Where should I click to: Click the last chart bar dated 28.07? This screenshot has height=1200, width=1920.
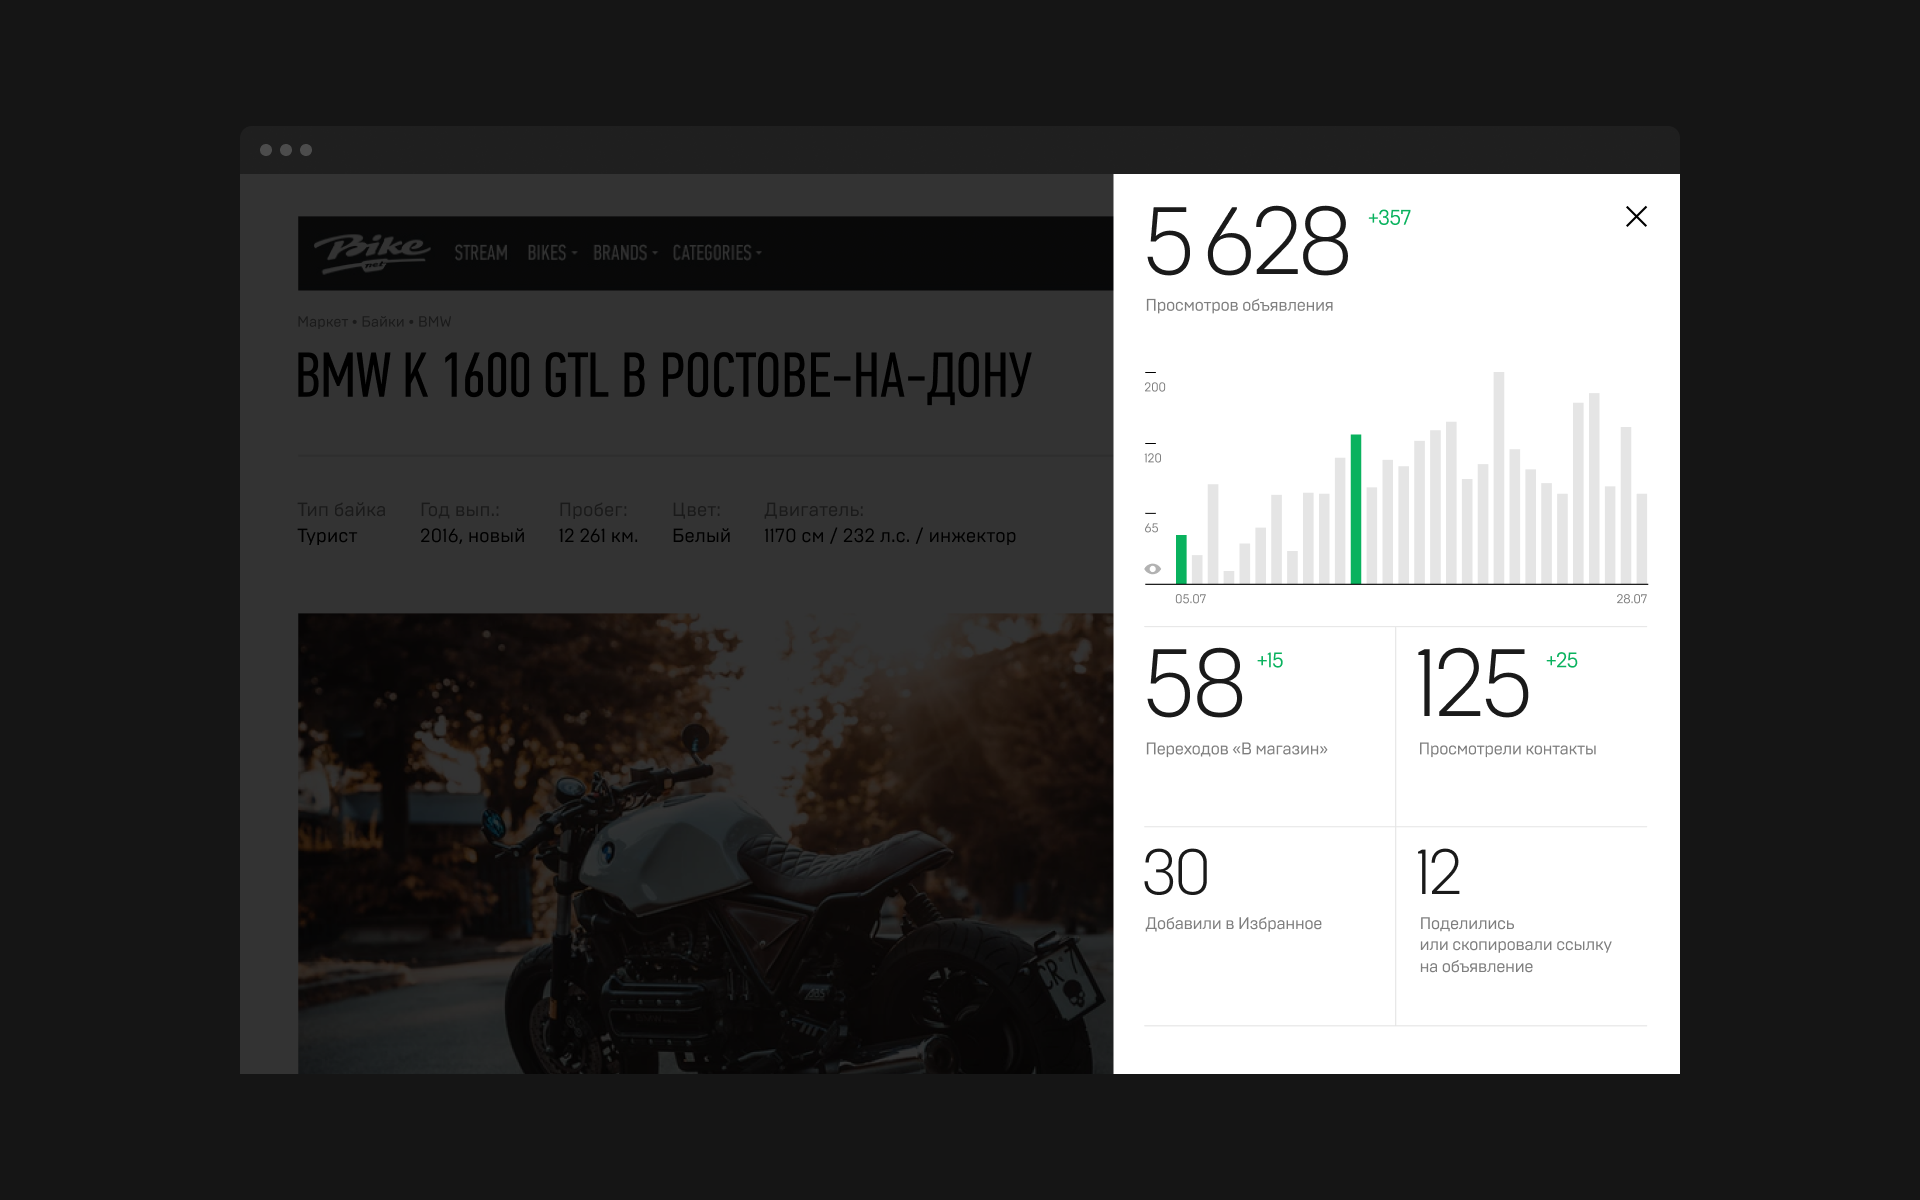(x=1642, y=539)
